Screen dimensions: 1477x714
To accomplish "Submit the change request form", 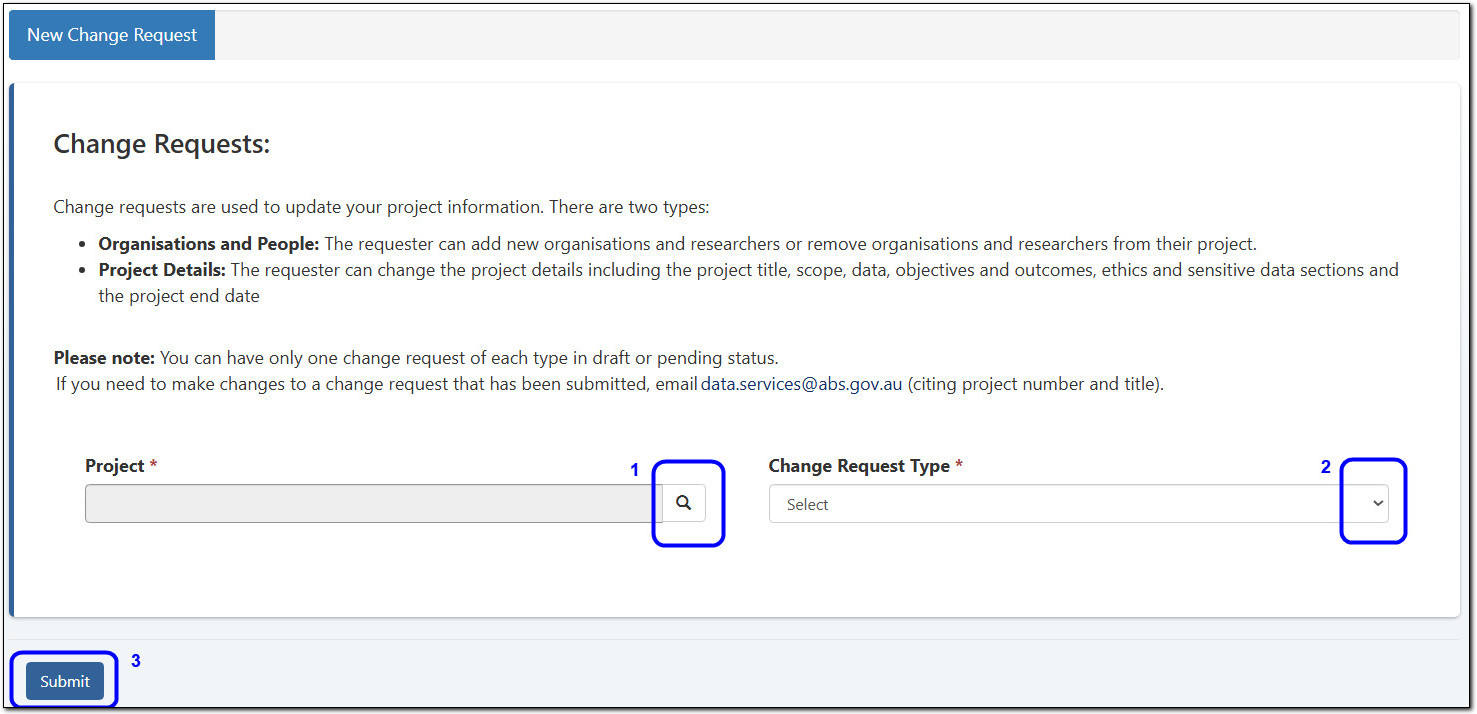I will click(x=63, y=680).
